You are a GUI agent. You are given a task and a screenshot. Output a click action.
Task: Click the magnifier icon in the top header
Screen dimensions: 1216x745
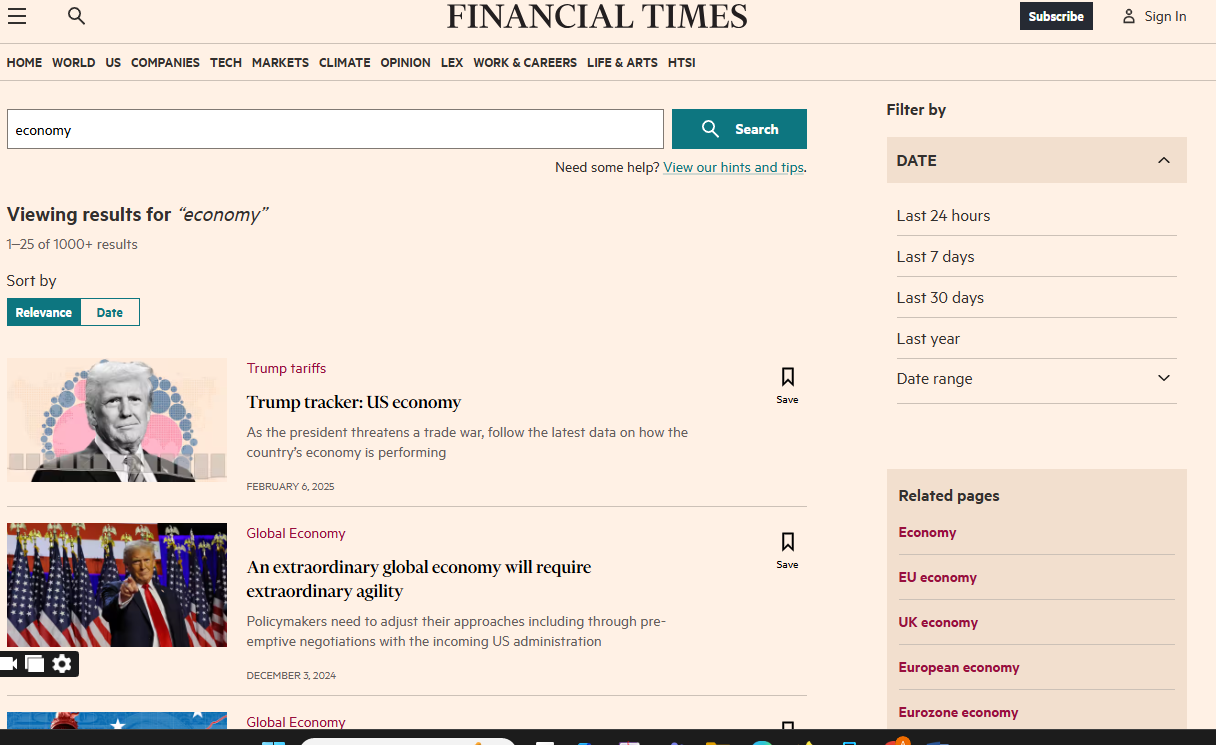pyautogui.click(x=76, y=16)
